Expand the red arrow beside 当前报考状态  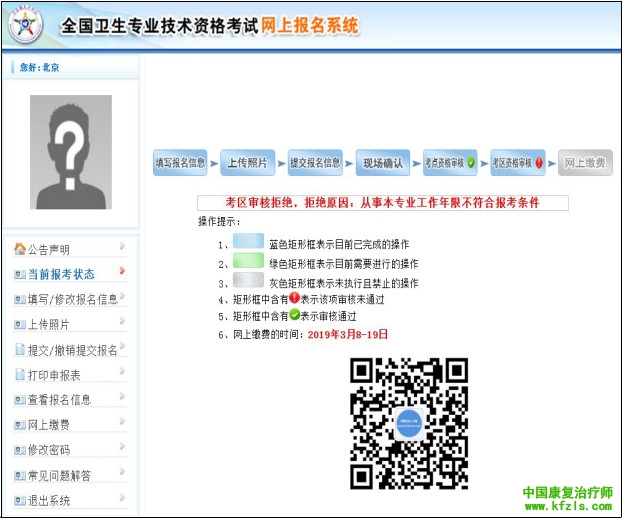click(122, 271)
